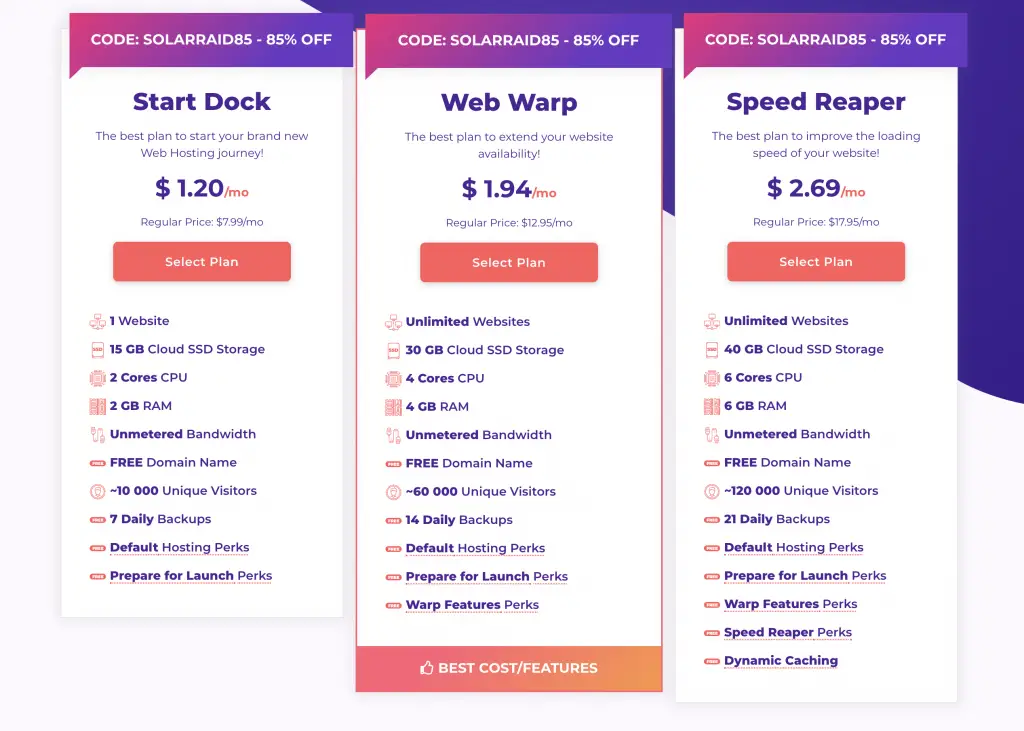
Task: Open Speed Reaper Perks tooltip link
Action: (788, 632)
